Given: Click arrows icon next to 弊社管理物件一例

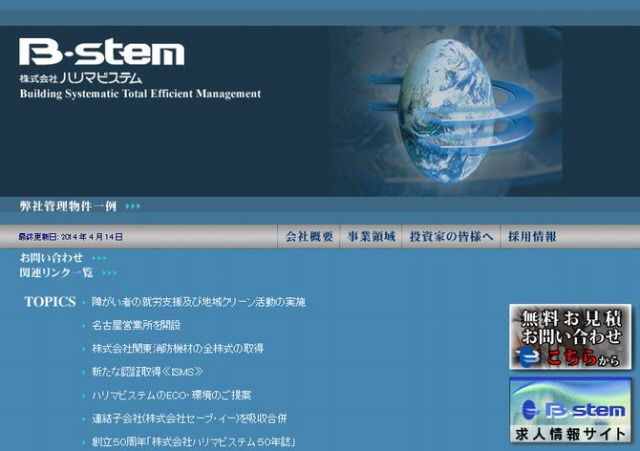Looking at the screenshot, I should click(x=133, y=207).
